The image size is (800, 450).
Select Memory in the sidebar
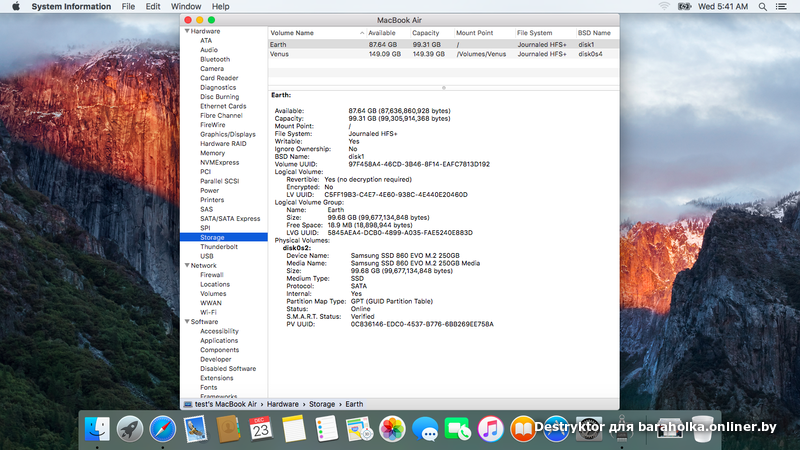click(212, 153)
